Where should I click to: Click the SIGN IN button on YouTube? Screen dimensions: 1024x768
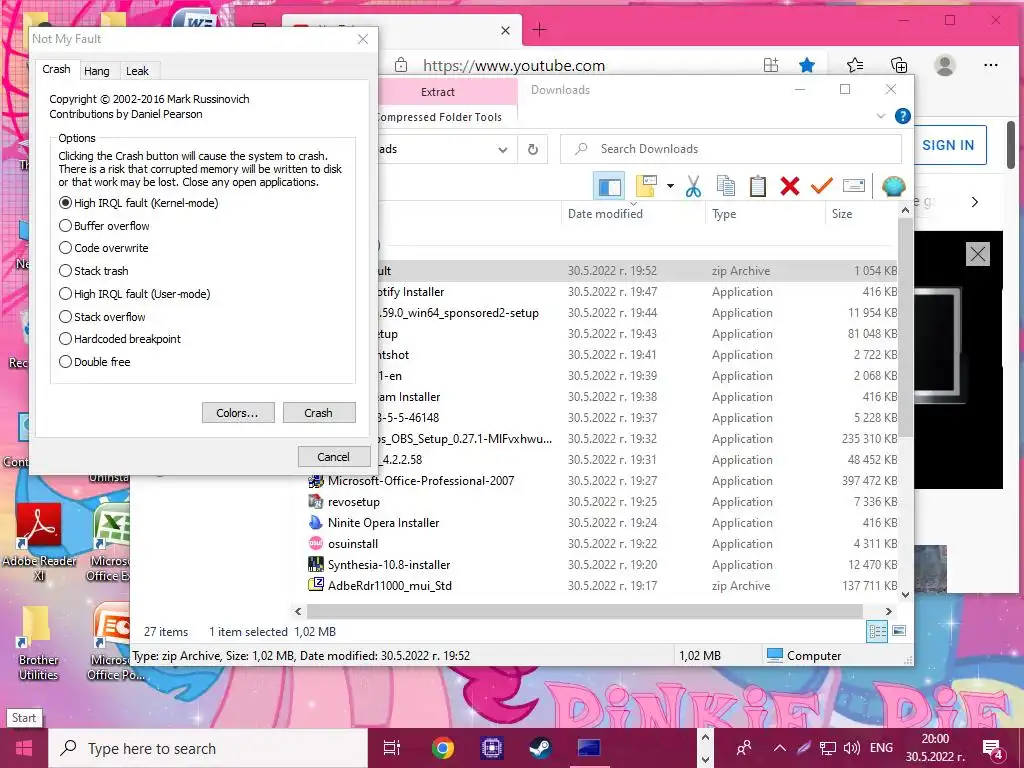click(948, 145)
